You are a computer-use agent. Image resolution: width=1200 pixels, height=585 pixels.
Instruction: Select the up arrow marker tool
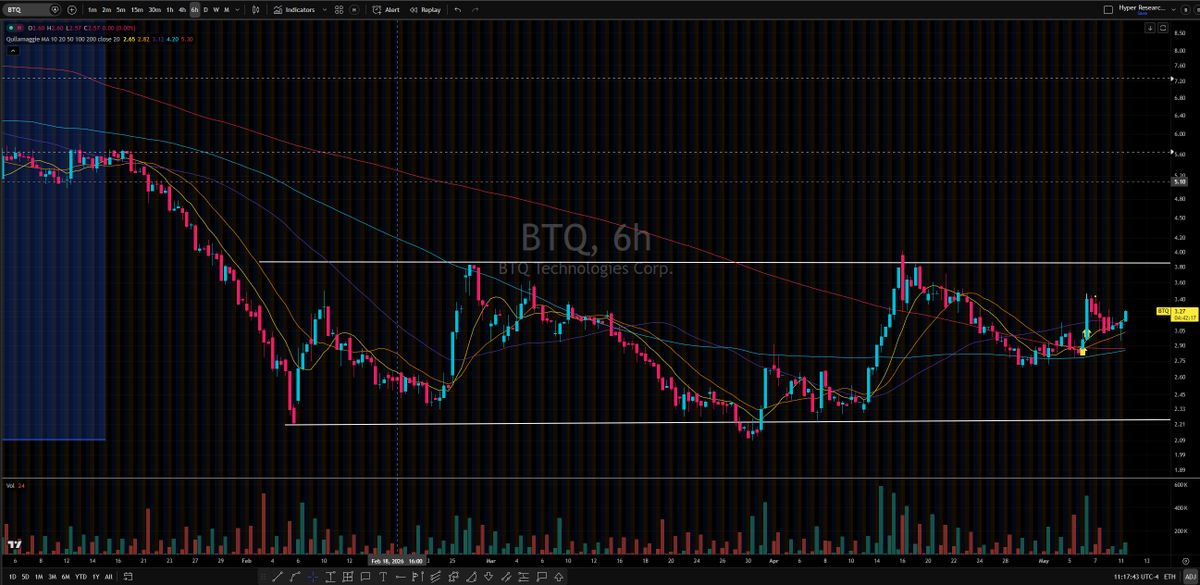pyautogui.click(x=559, y=576)
